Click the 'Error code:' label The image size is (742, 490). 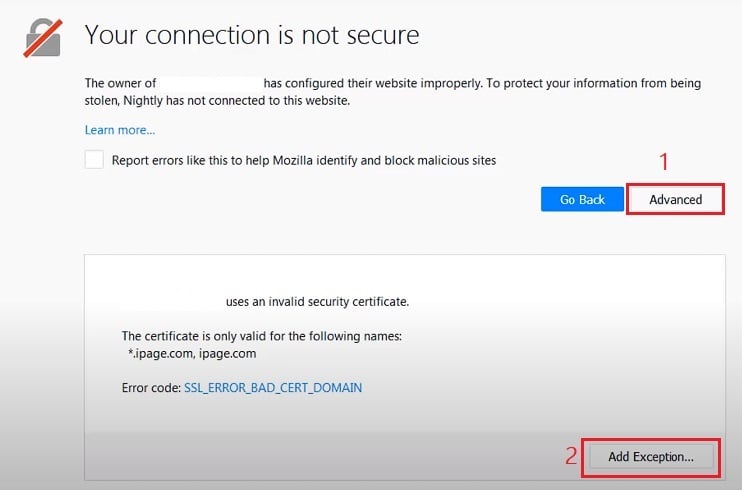pos(151,388)
